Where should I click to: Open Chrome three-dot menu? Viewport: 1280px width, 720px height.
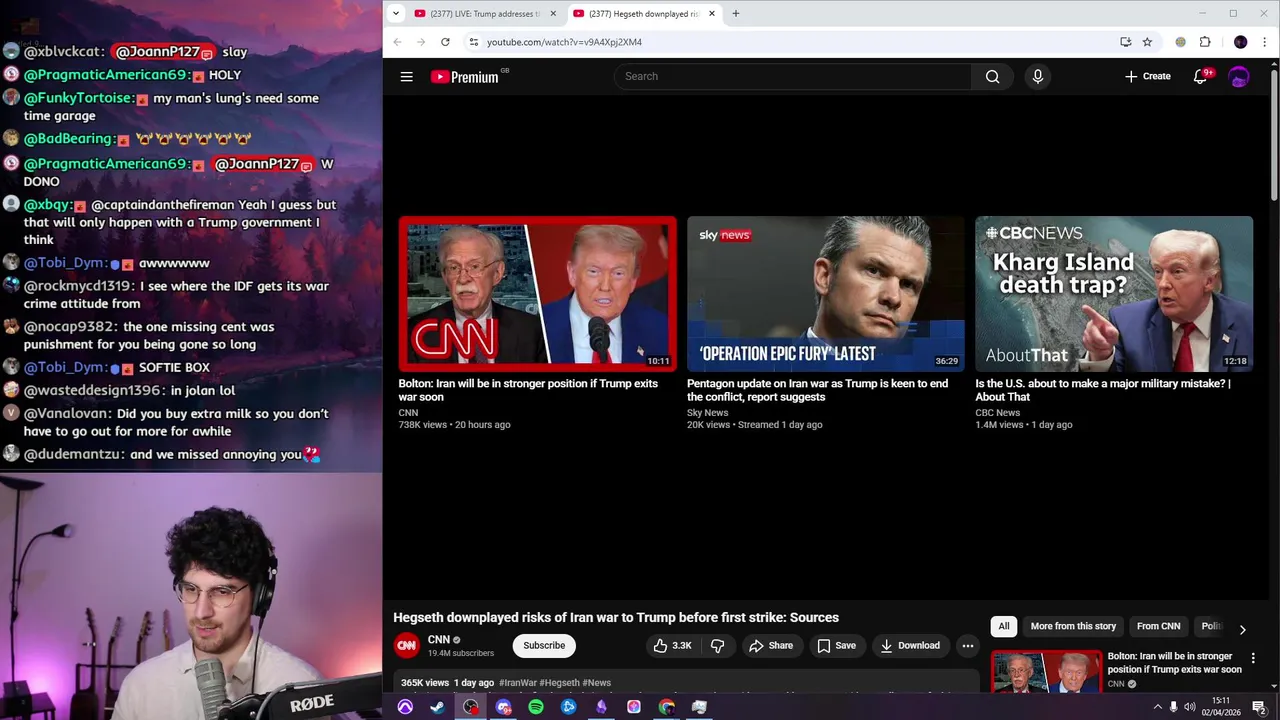pos(1265,42)
